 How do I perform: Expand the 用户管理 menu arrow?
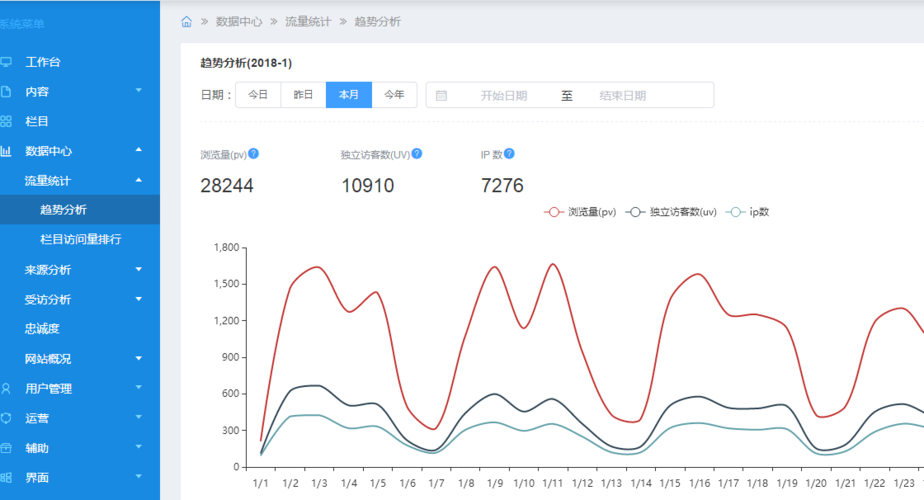pos(139,387)
